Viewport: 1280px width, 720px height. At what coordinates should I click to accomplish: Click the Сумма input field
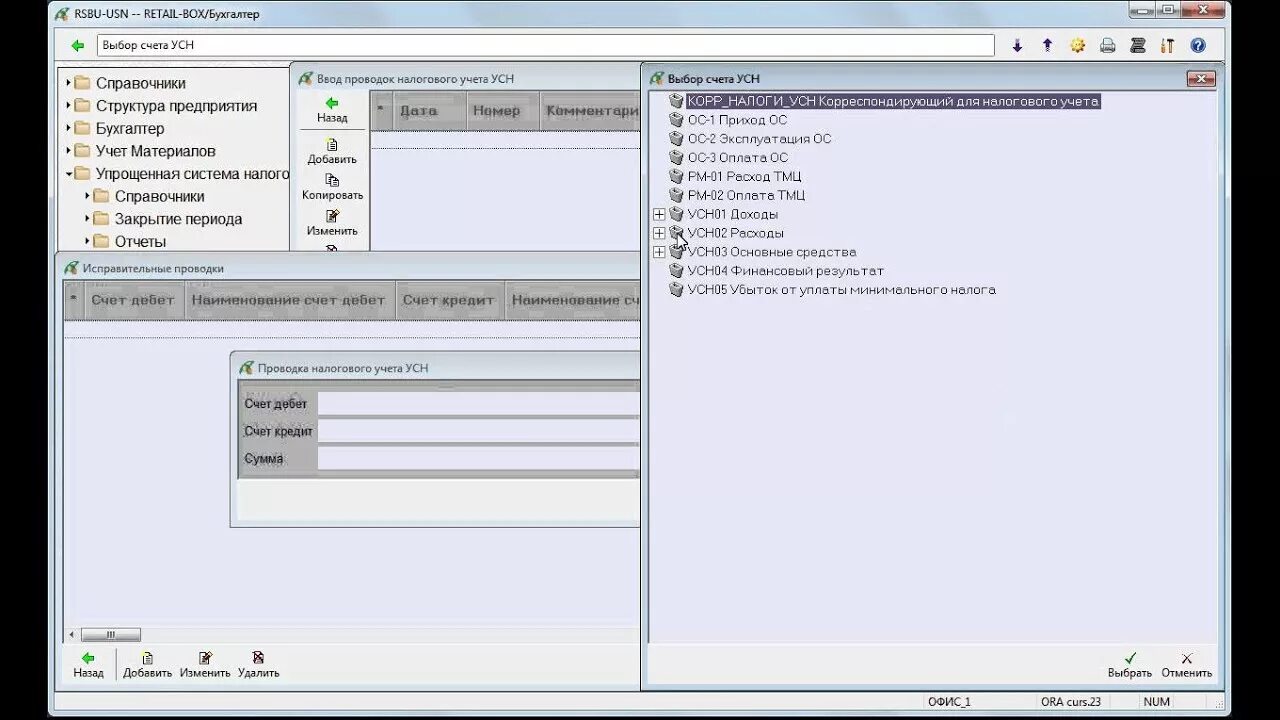478,458
